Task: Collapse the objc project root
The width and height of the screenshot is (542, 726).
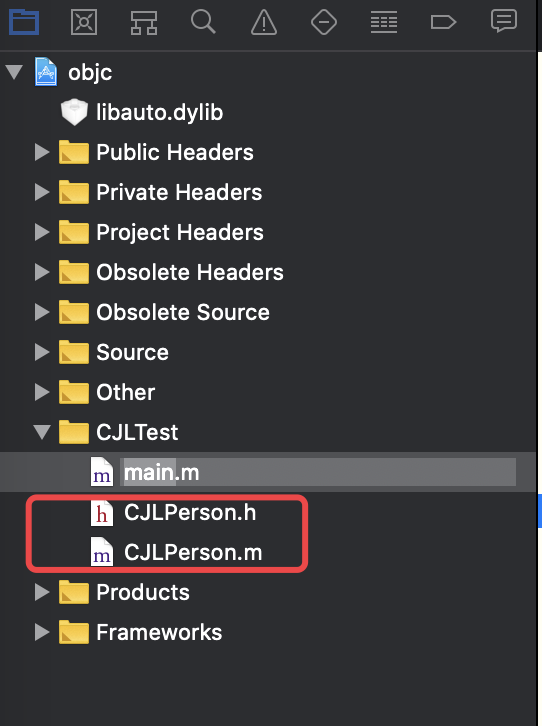Action: pos(14,72)
